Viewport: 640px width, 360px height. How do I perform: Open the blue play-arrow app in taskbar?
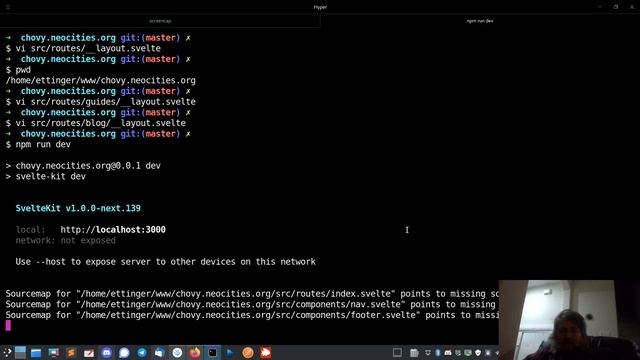230,353
